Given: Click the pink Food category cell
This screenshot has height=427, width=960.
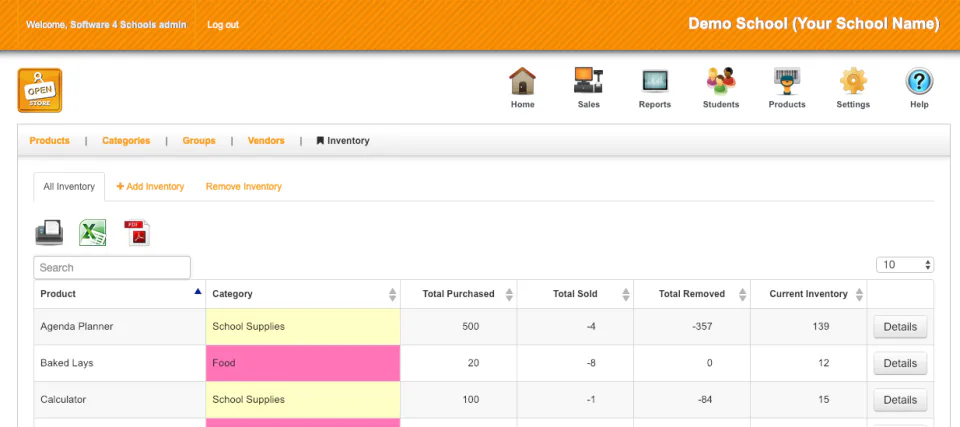Looking at the screenshot, I should click(x=303, y=363).
